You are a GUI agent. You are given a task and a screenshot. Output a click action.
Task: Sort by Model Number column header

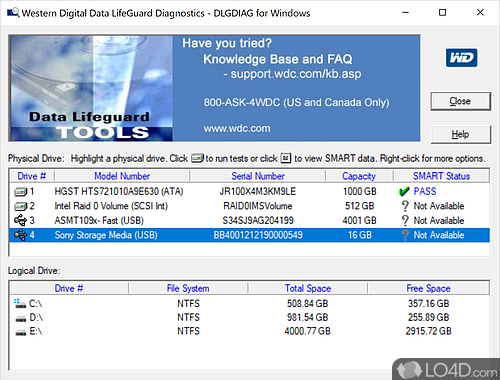pyautogui.click(x=122, y=176)
